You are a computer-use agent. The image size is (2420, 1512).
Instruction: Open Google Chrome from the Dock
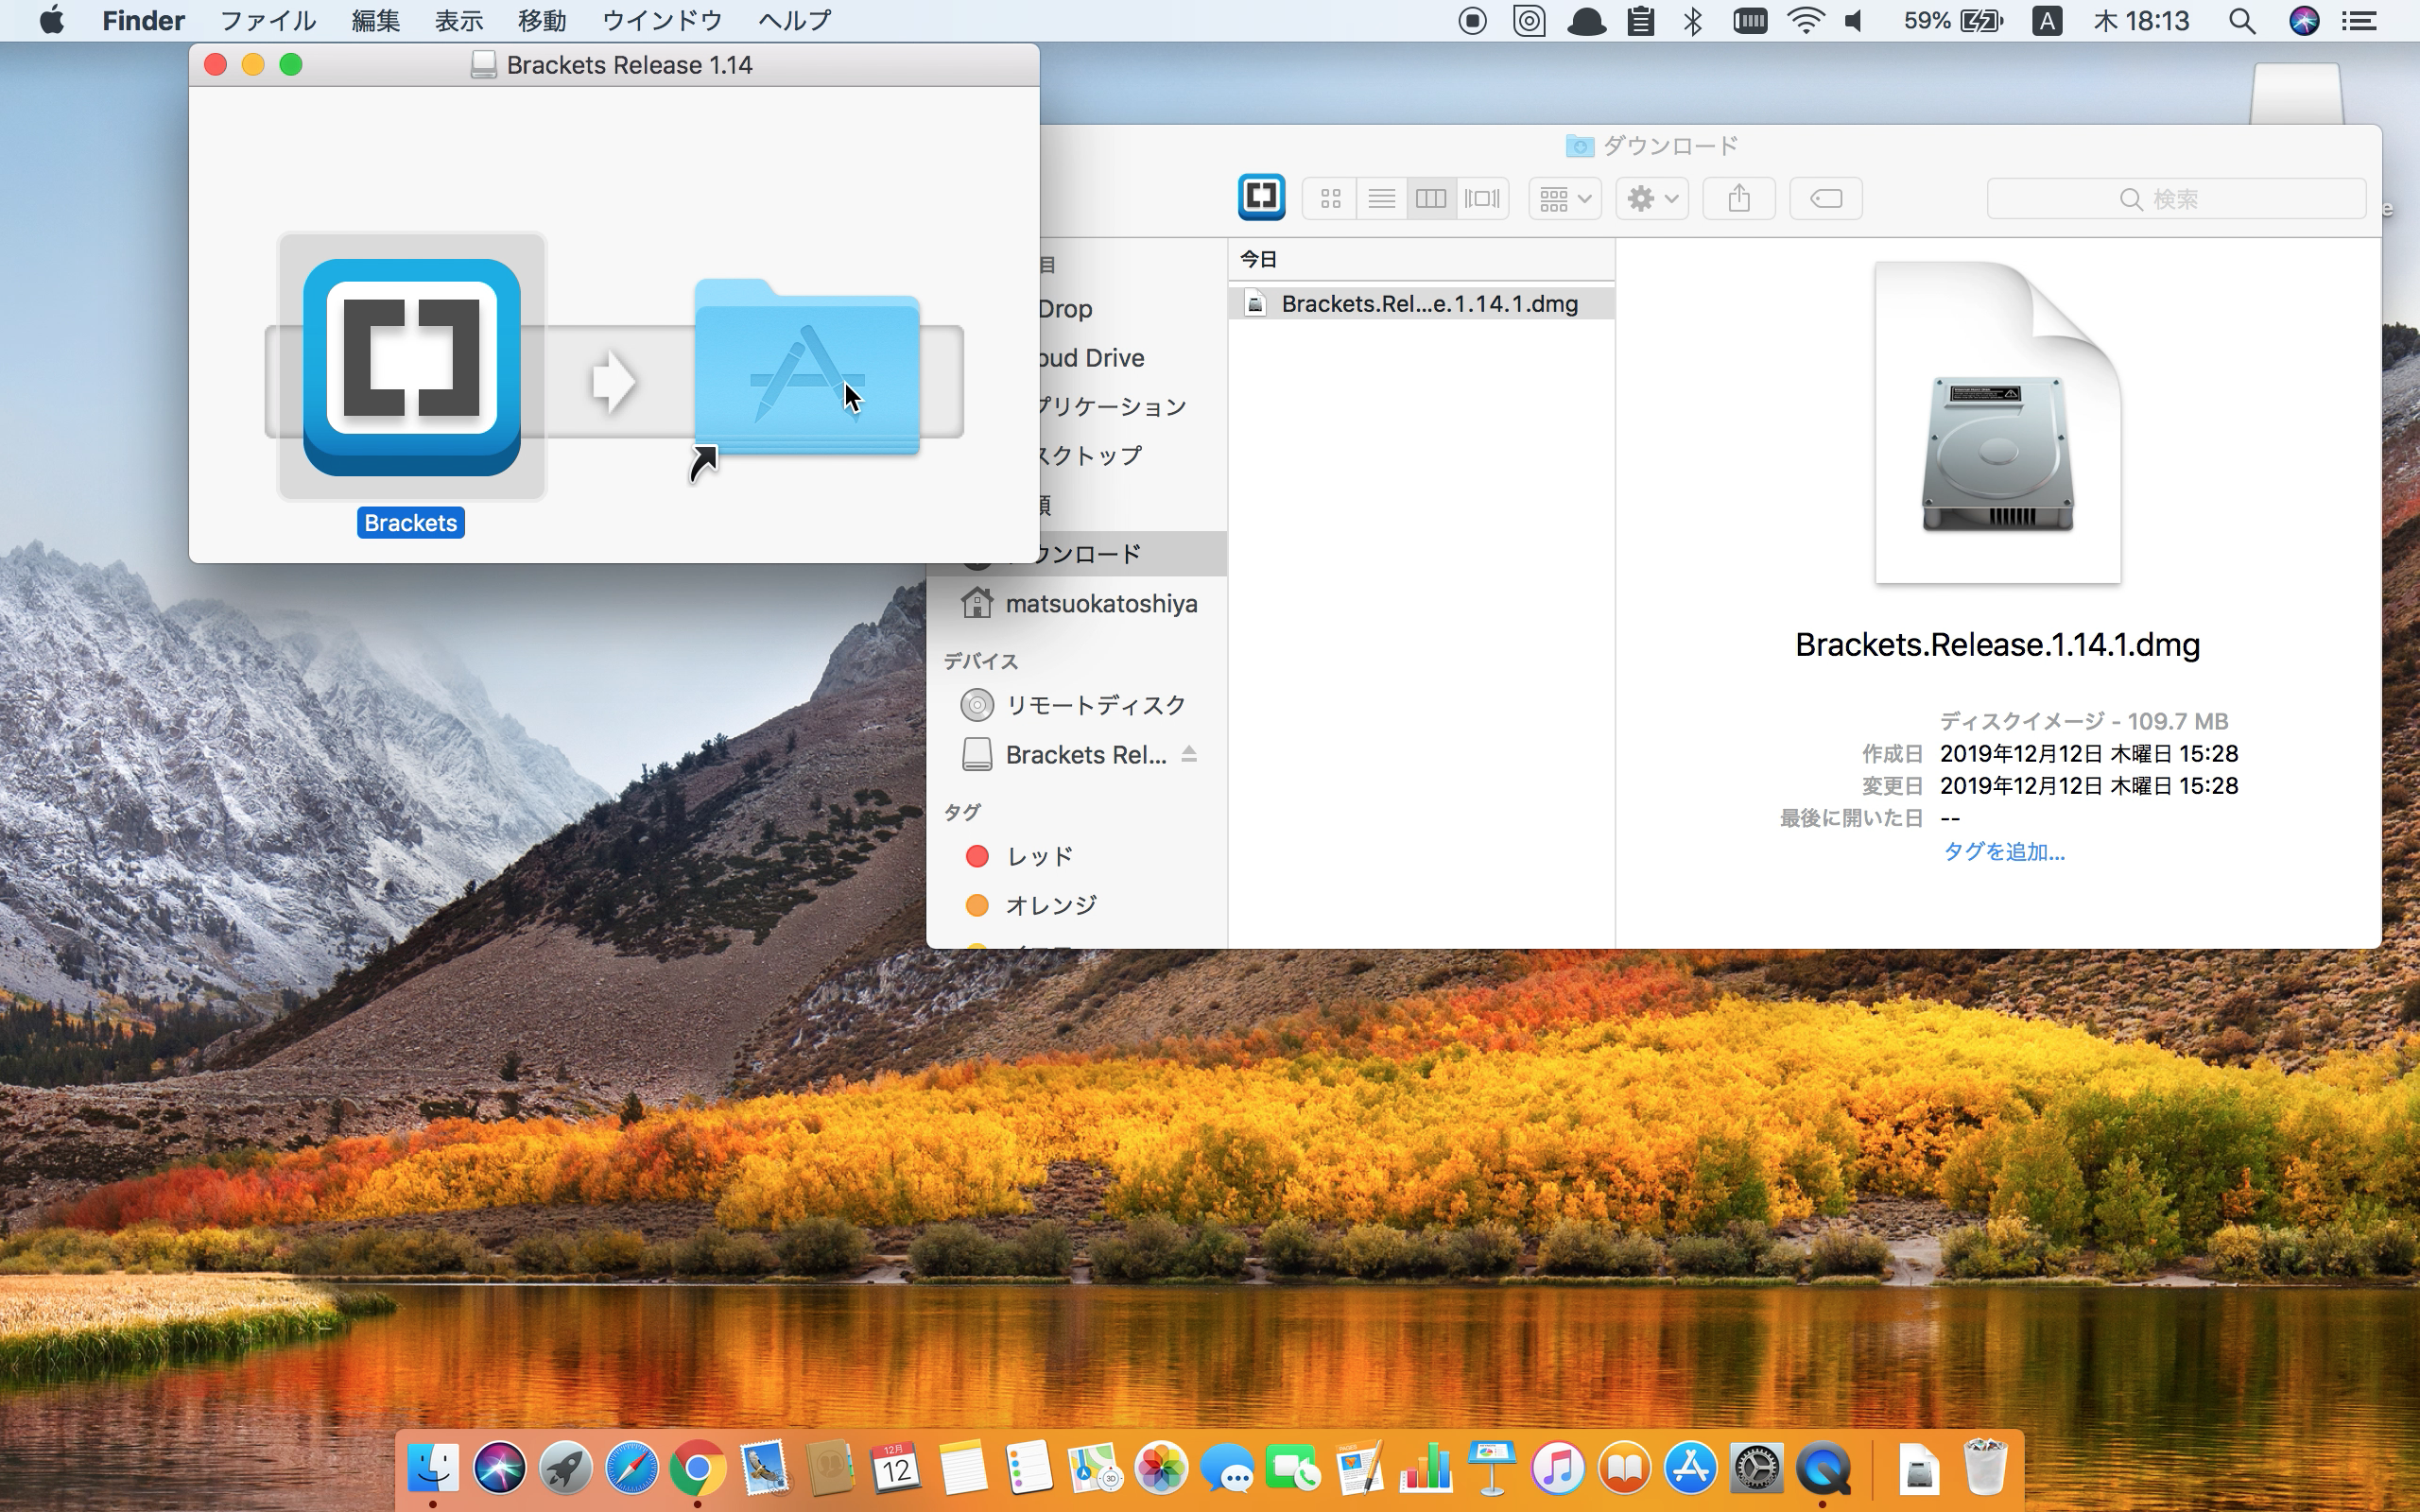click(x=698, y=1468)
